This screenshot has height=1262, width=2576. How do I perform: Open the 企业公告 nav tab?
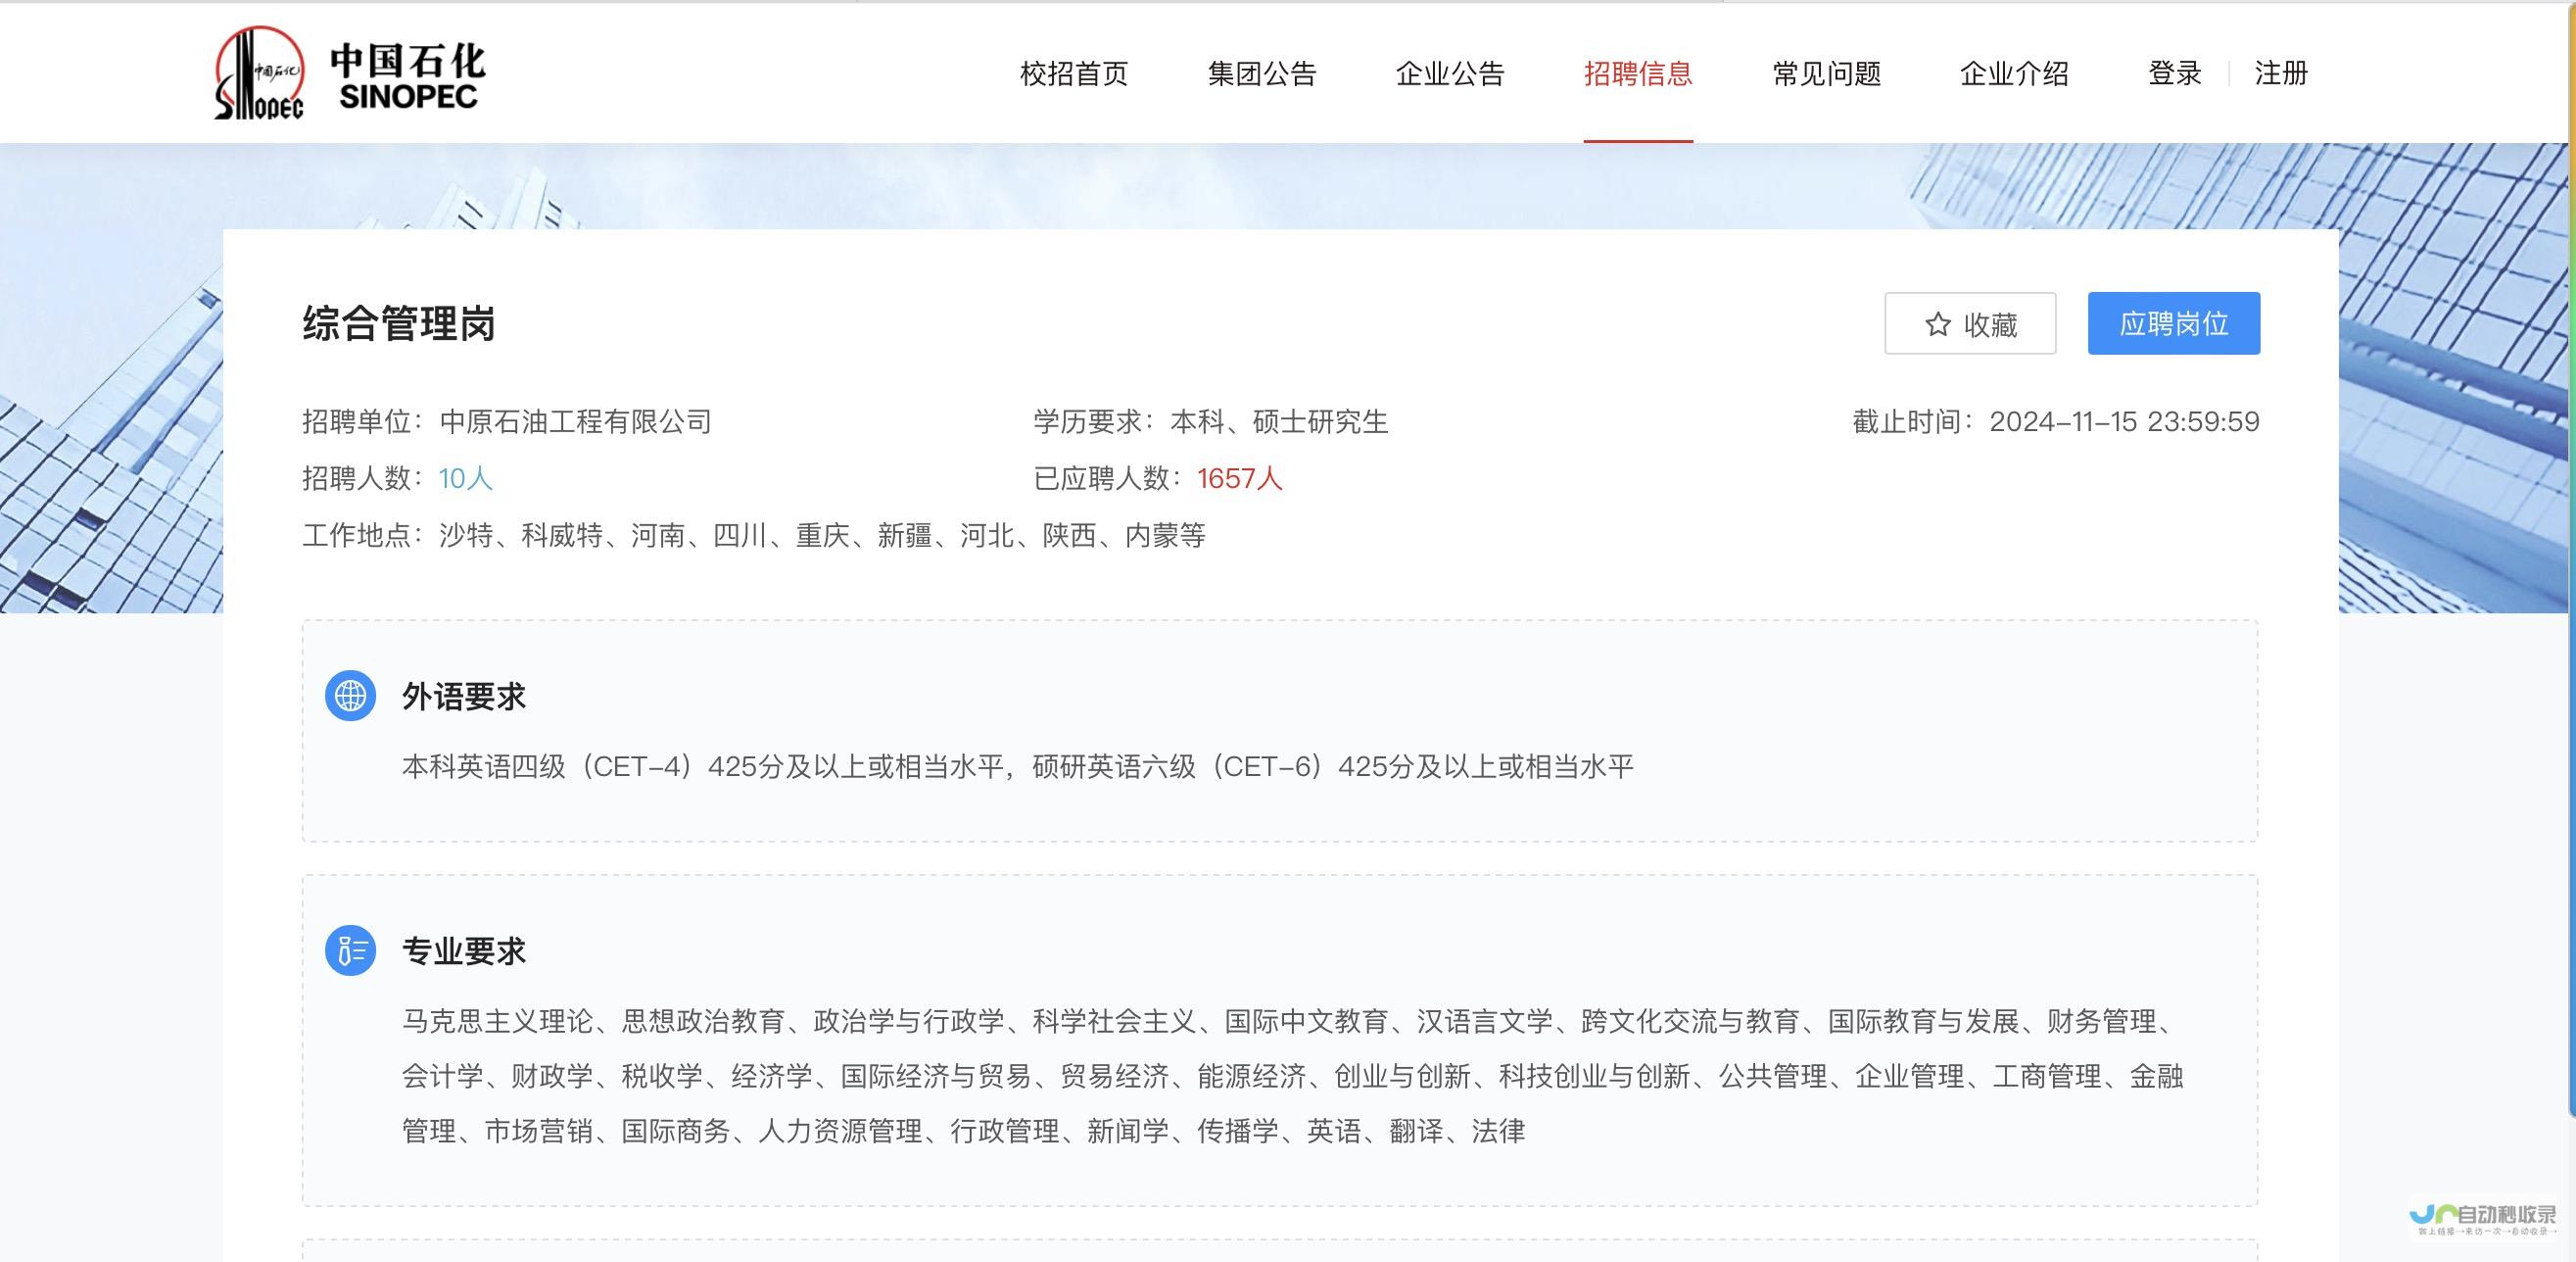pos(1450,73)
